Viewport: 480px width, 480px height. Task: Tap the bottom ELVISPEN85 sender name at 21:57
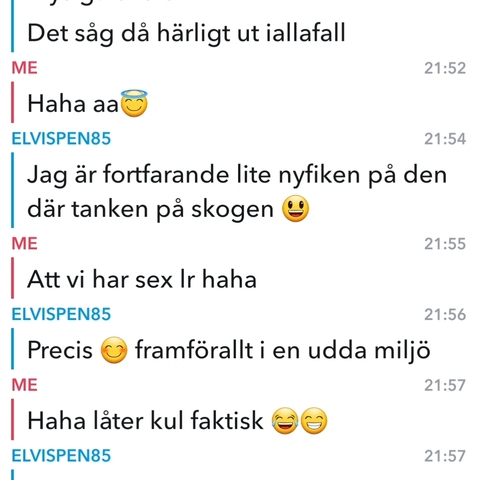click(x=61, y=456)
